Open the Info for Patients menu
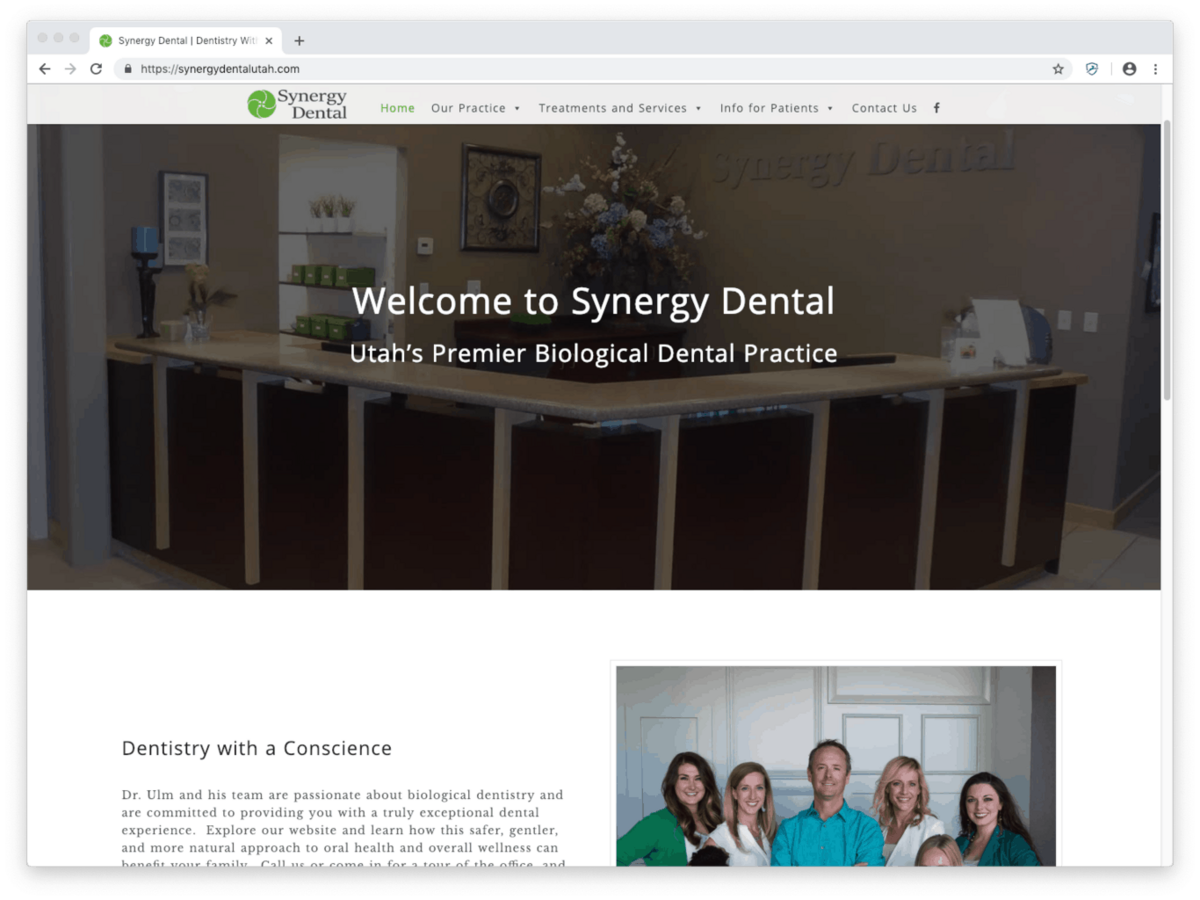Screen dimensions: 1200x900 (777, 108)
